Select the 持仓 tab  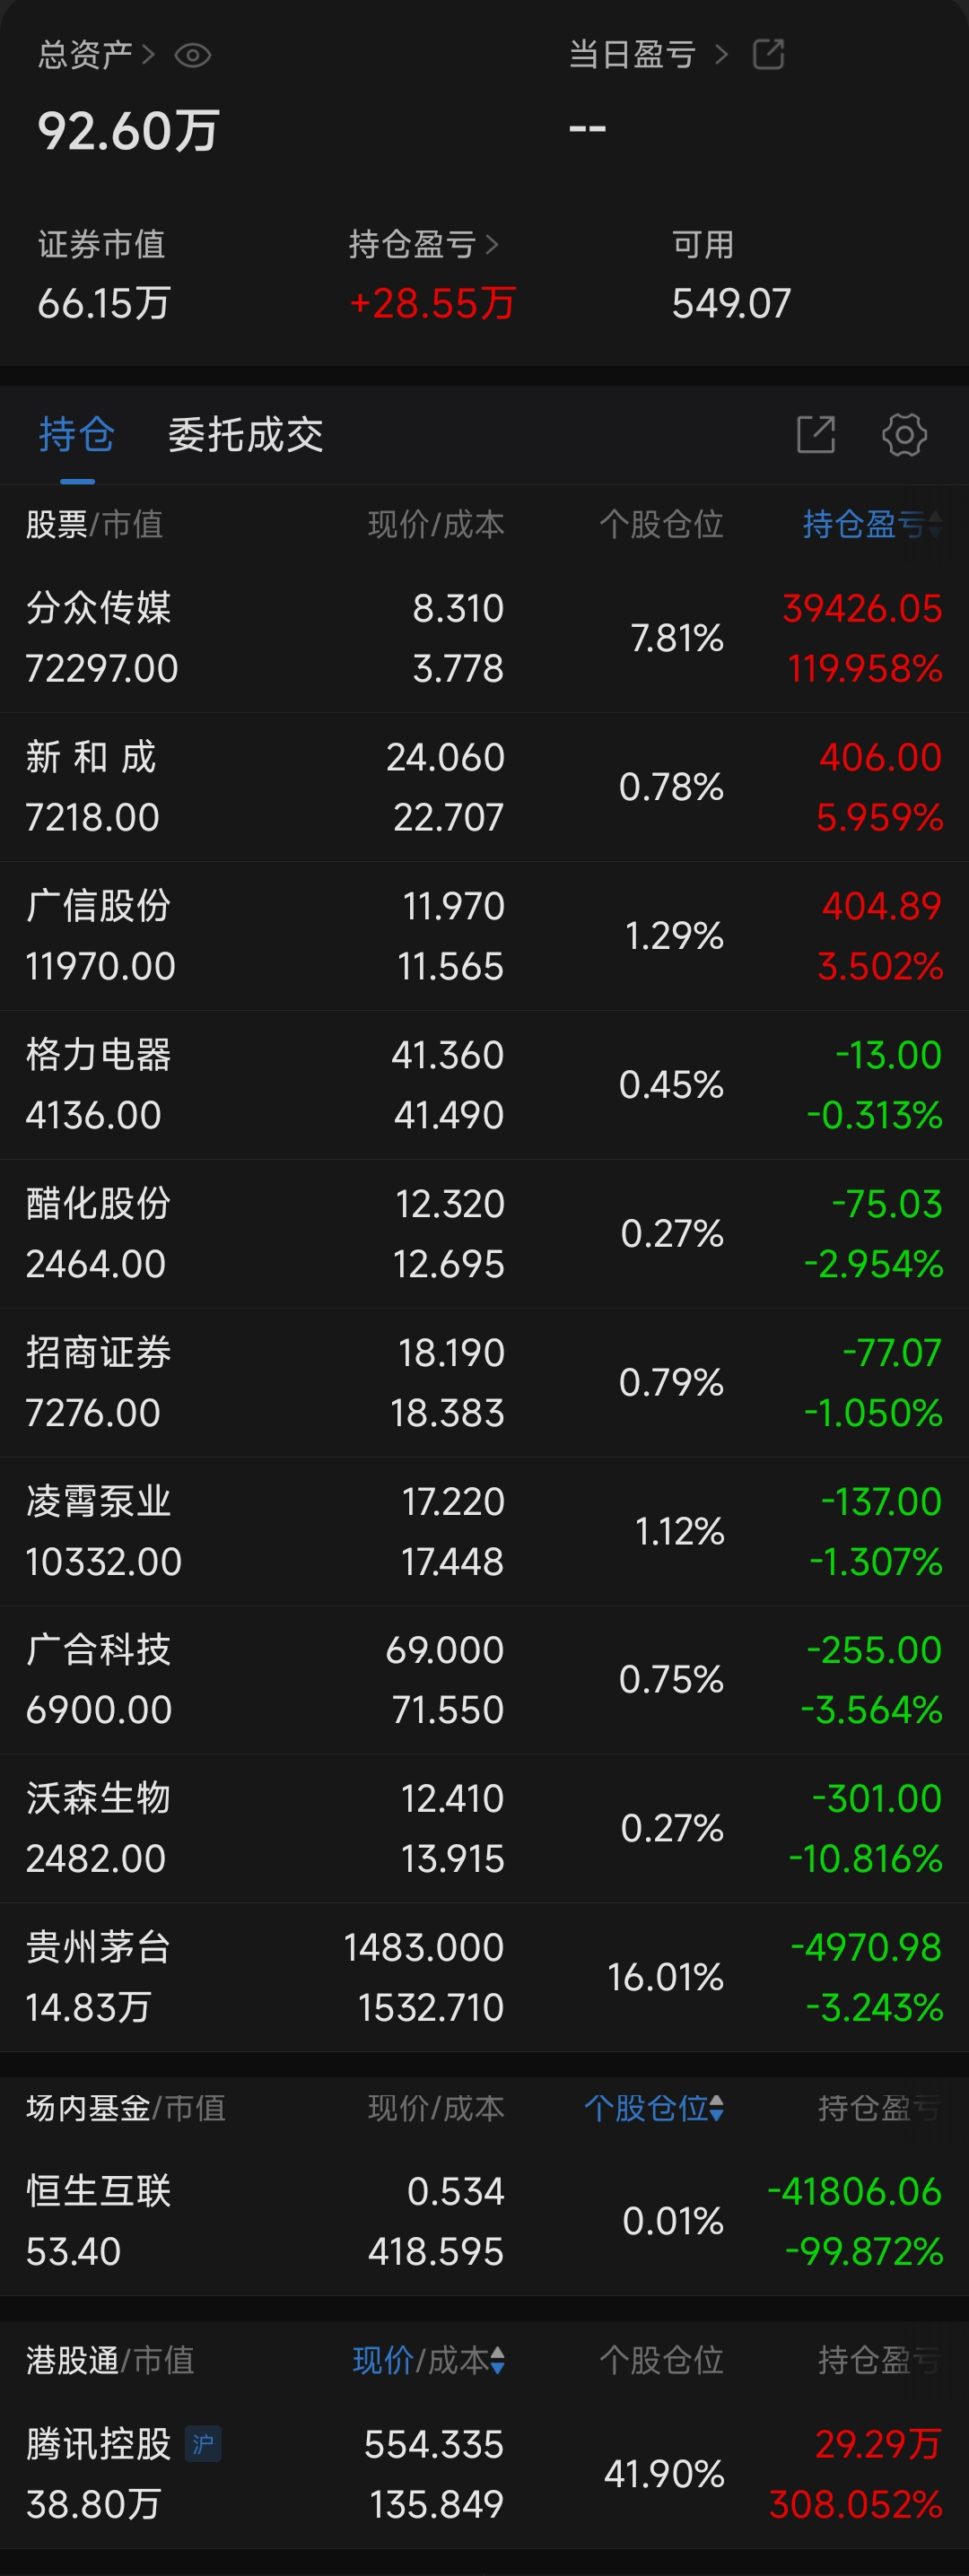pos(76,435)
